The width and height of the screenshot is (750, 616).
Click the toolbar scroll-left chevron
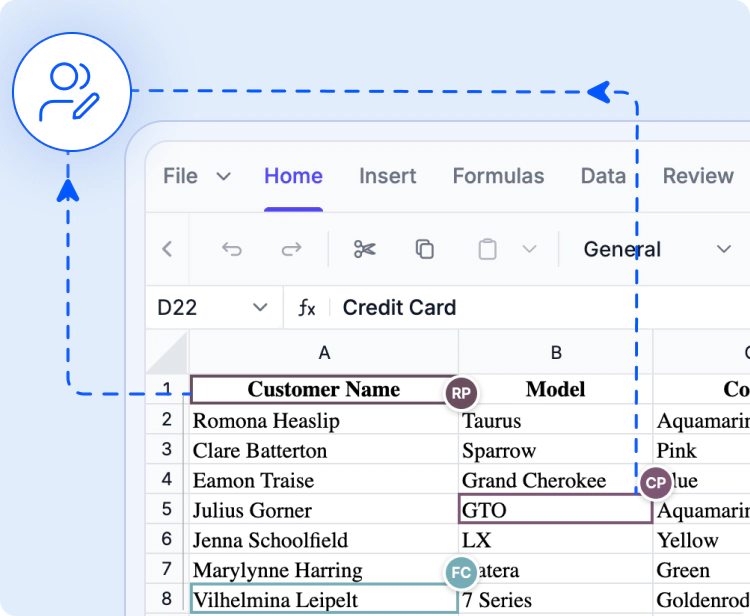pyautogui.click(x=167, y=249)
